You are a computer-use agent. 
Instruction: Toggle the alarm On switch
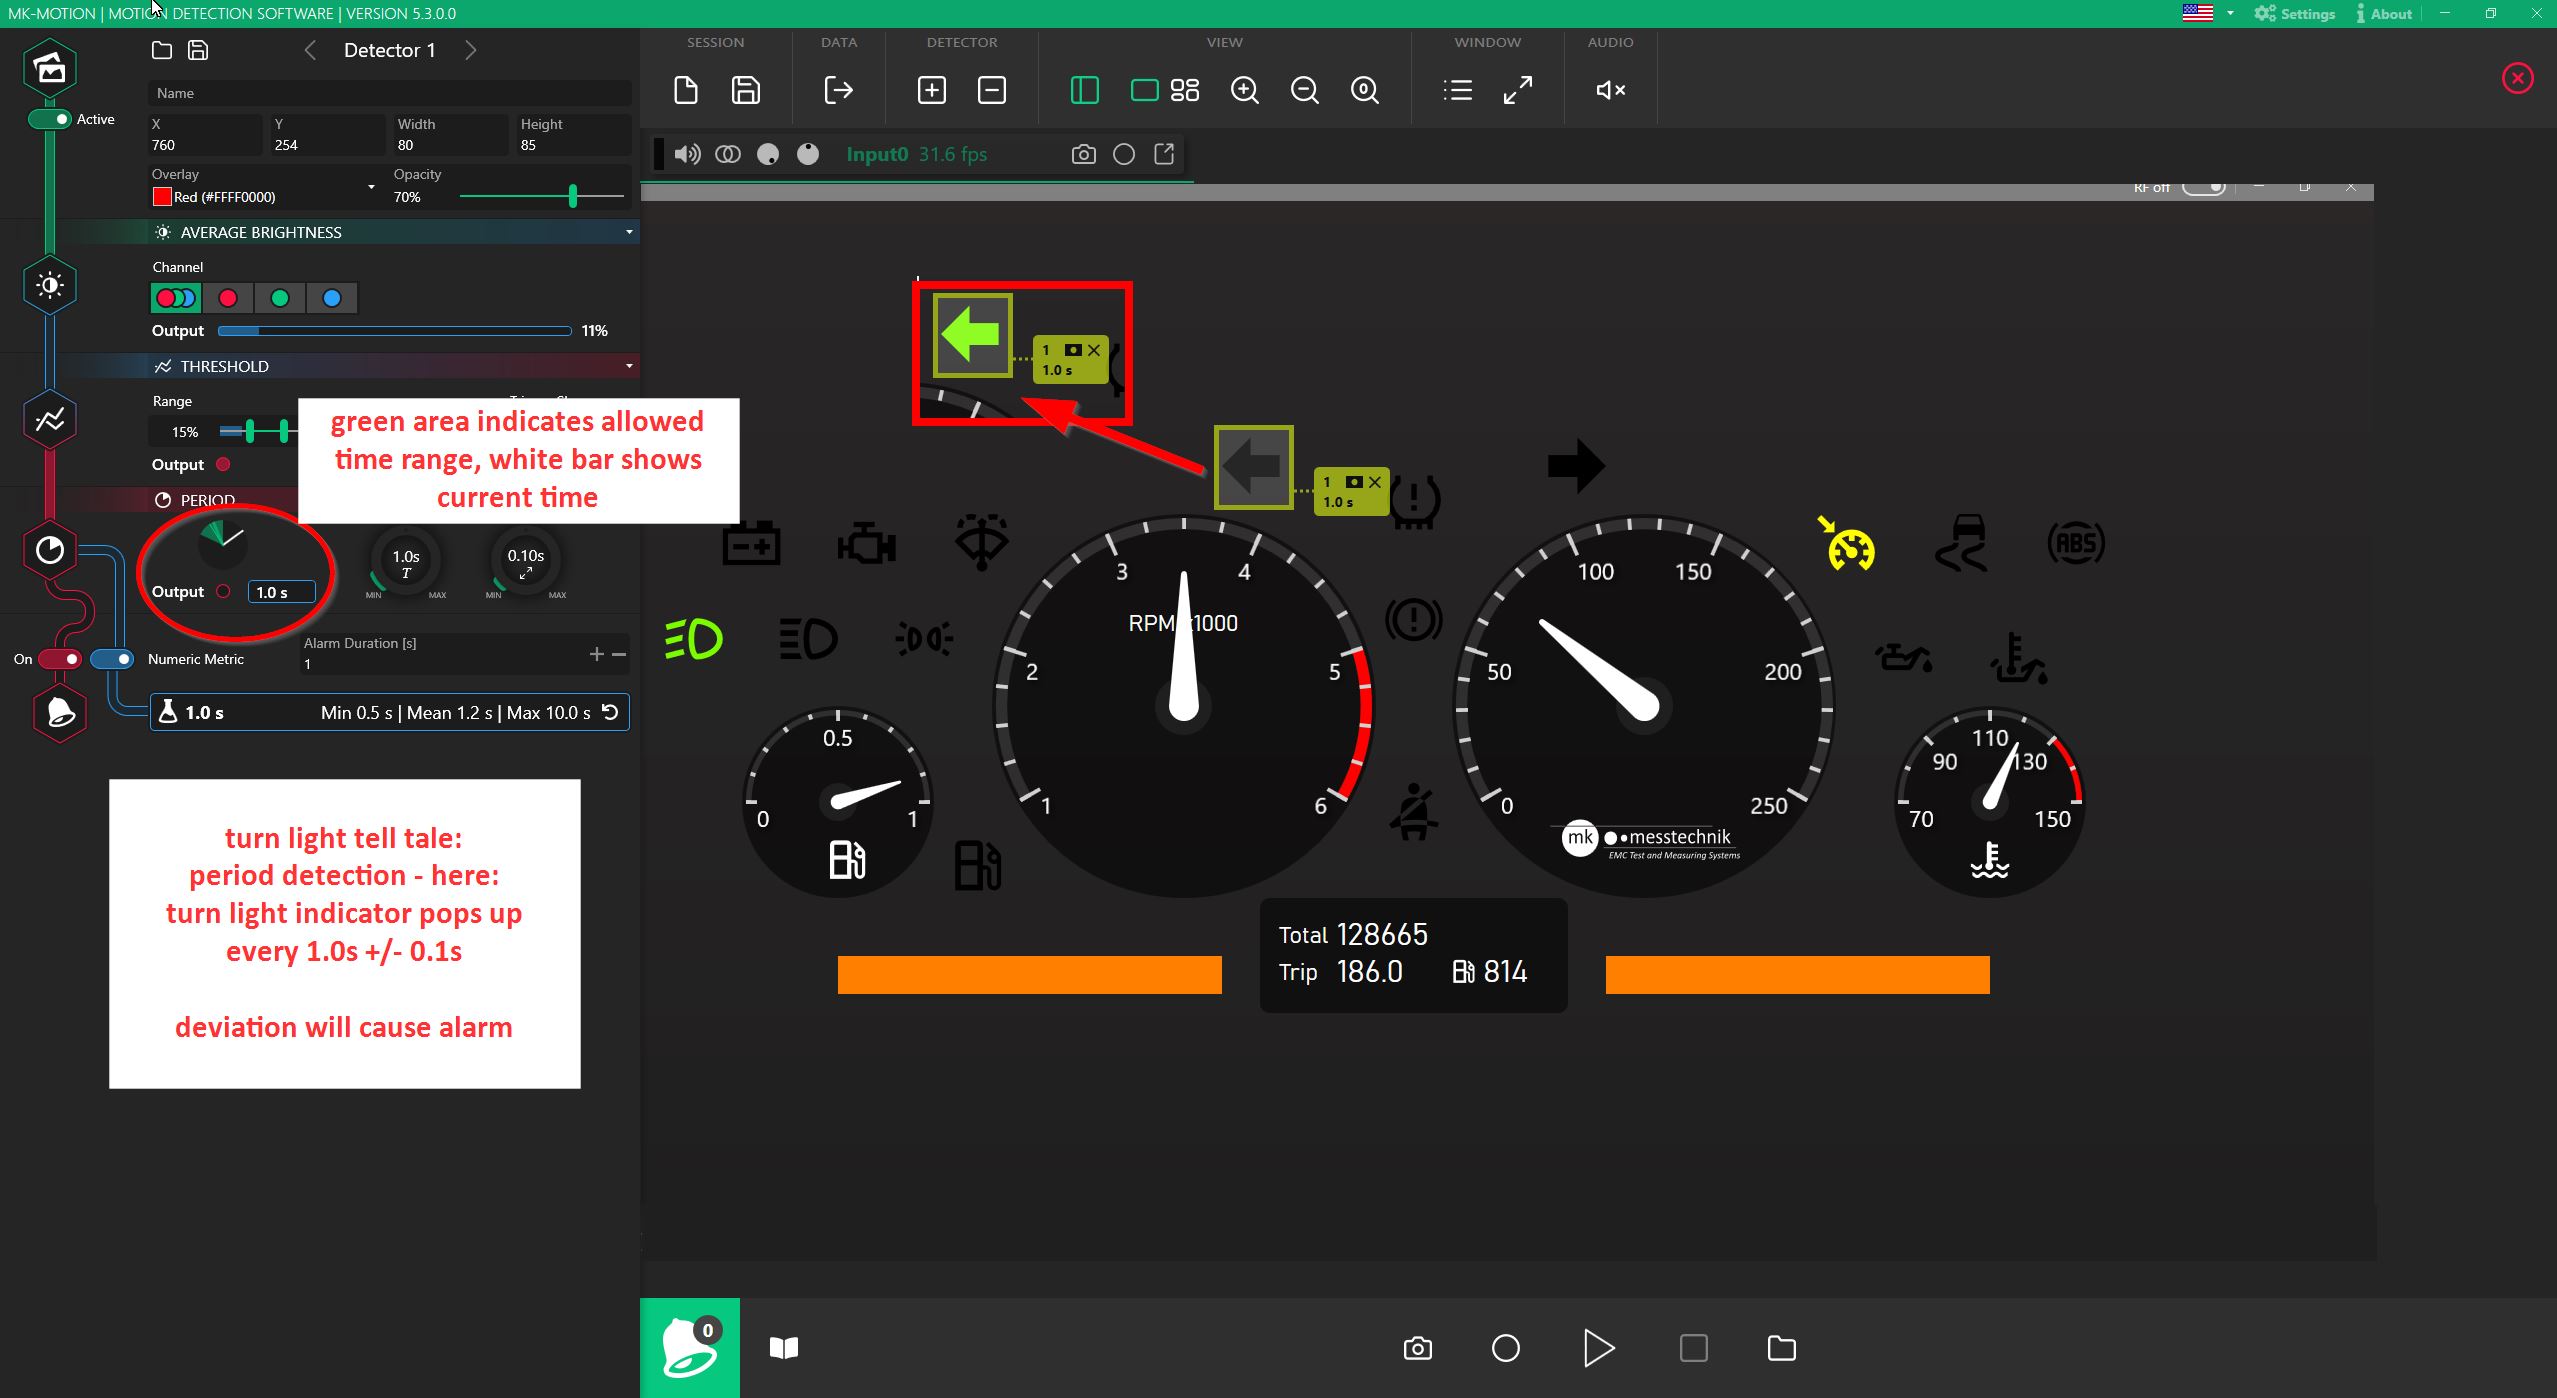click(x=60, y=659)
